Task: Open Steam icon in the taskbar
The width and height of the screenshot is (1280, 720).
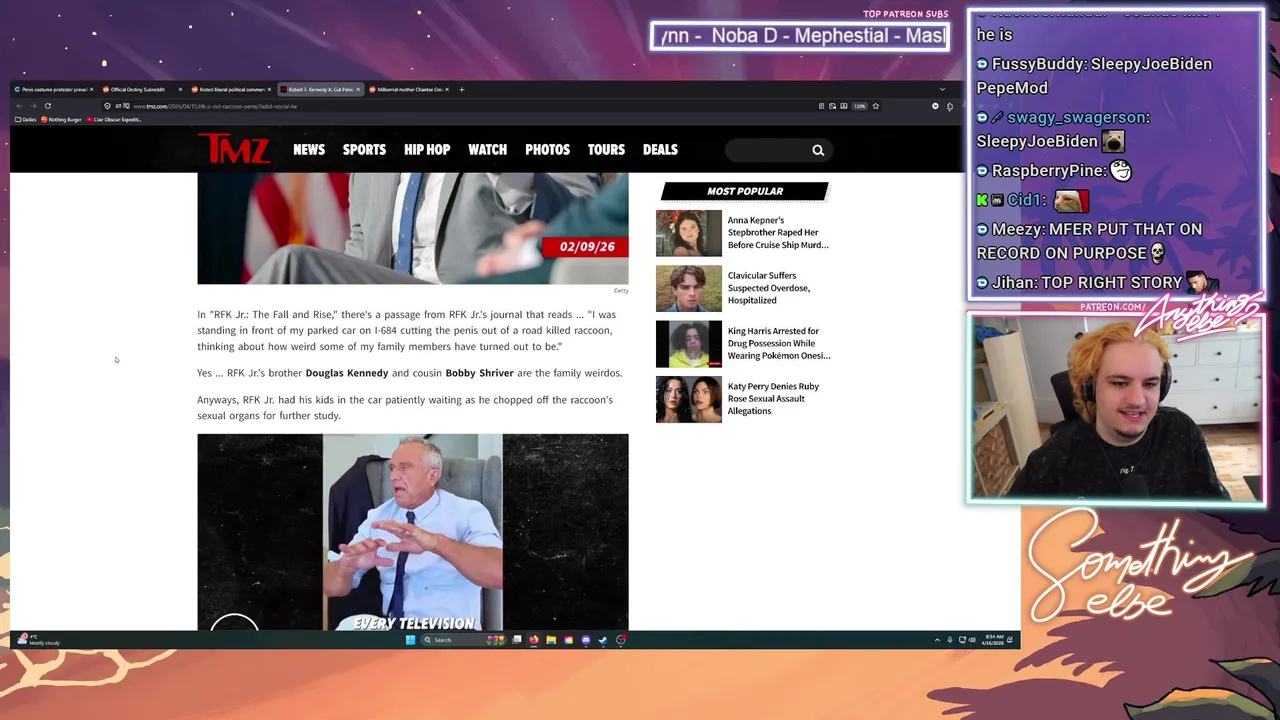Action: point(603,640)
